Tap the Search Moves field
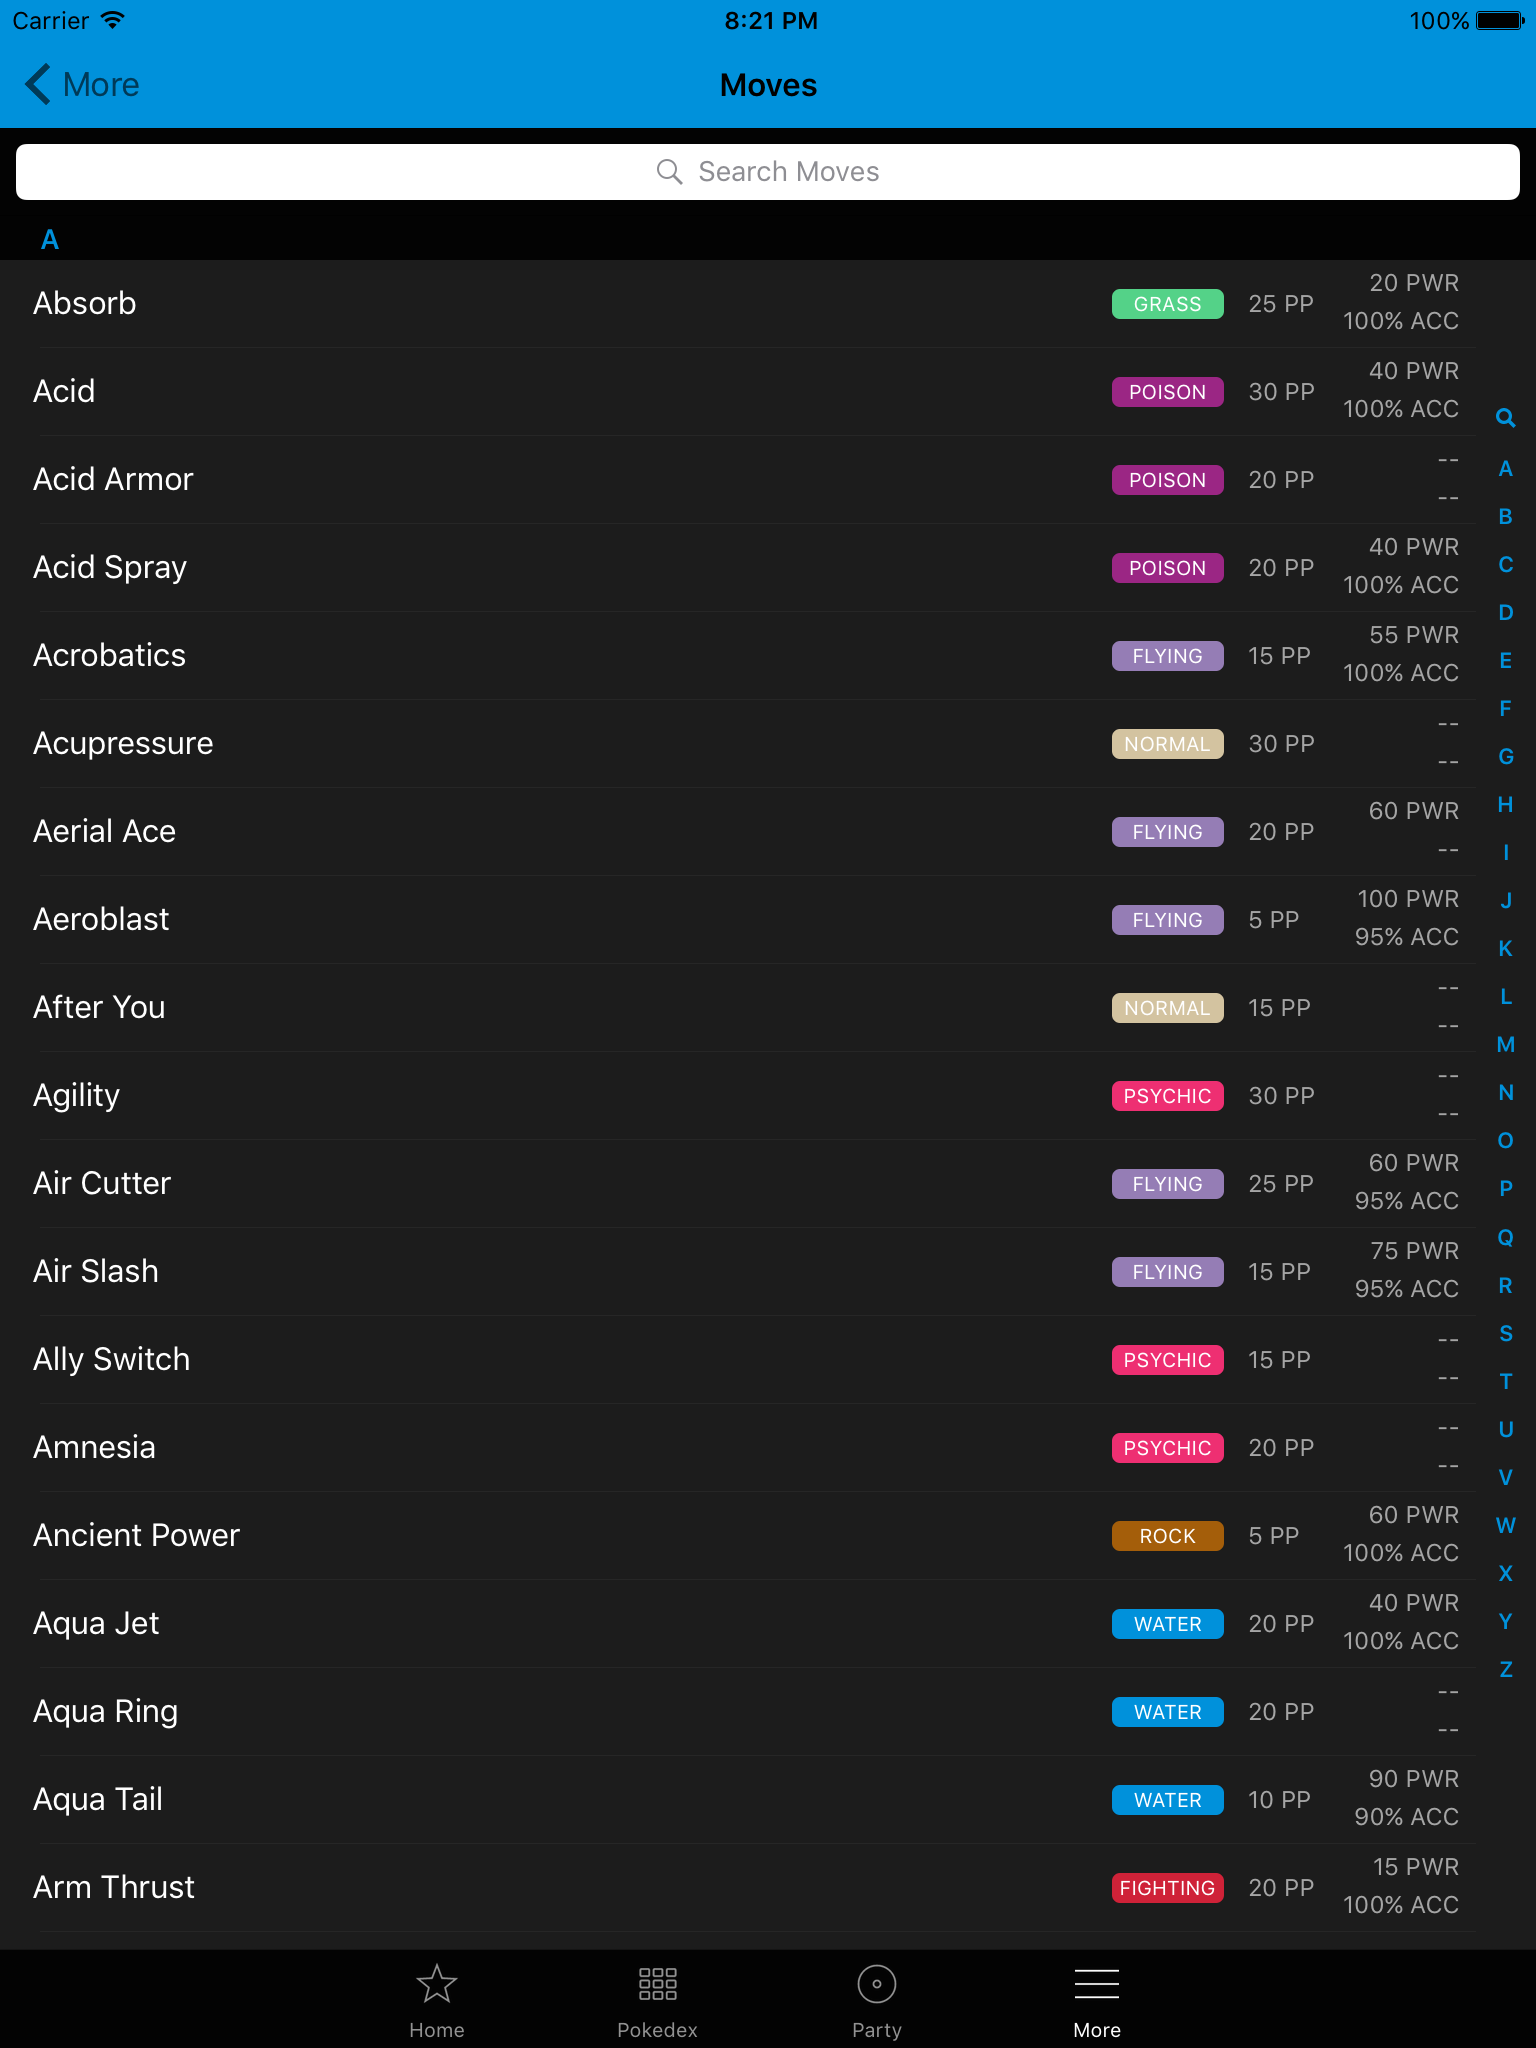 tap(768, 171)
